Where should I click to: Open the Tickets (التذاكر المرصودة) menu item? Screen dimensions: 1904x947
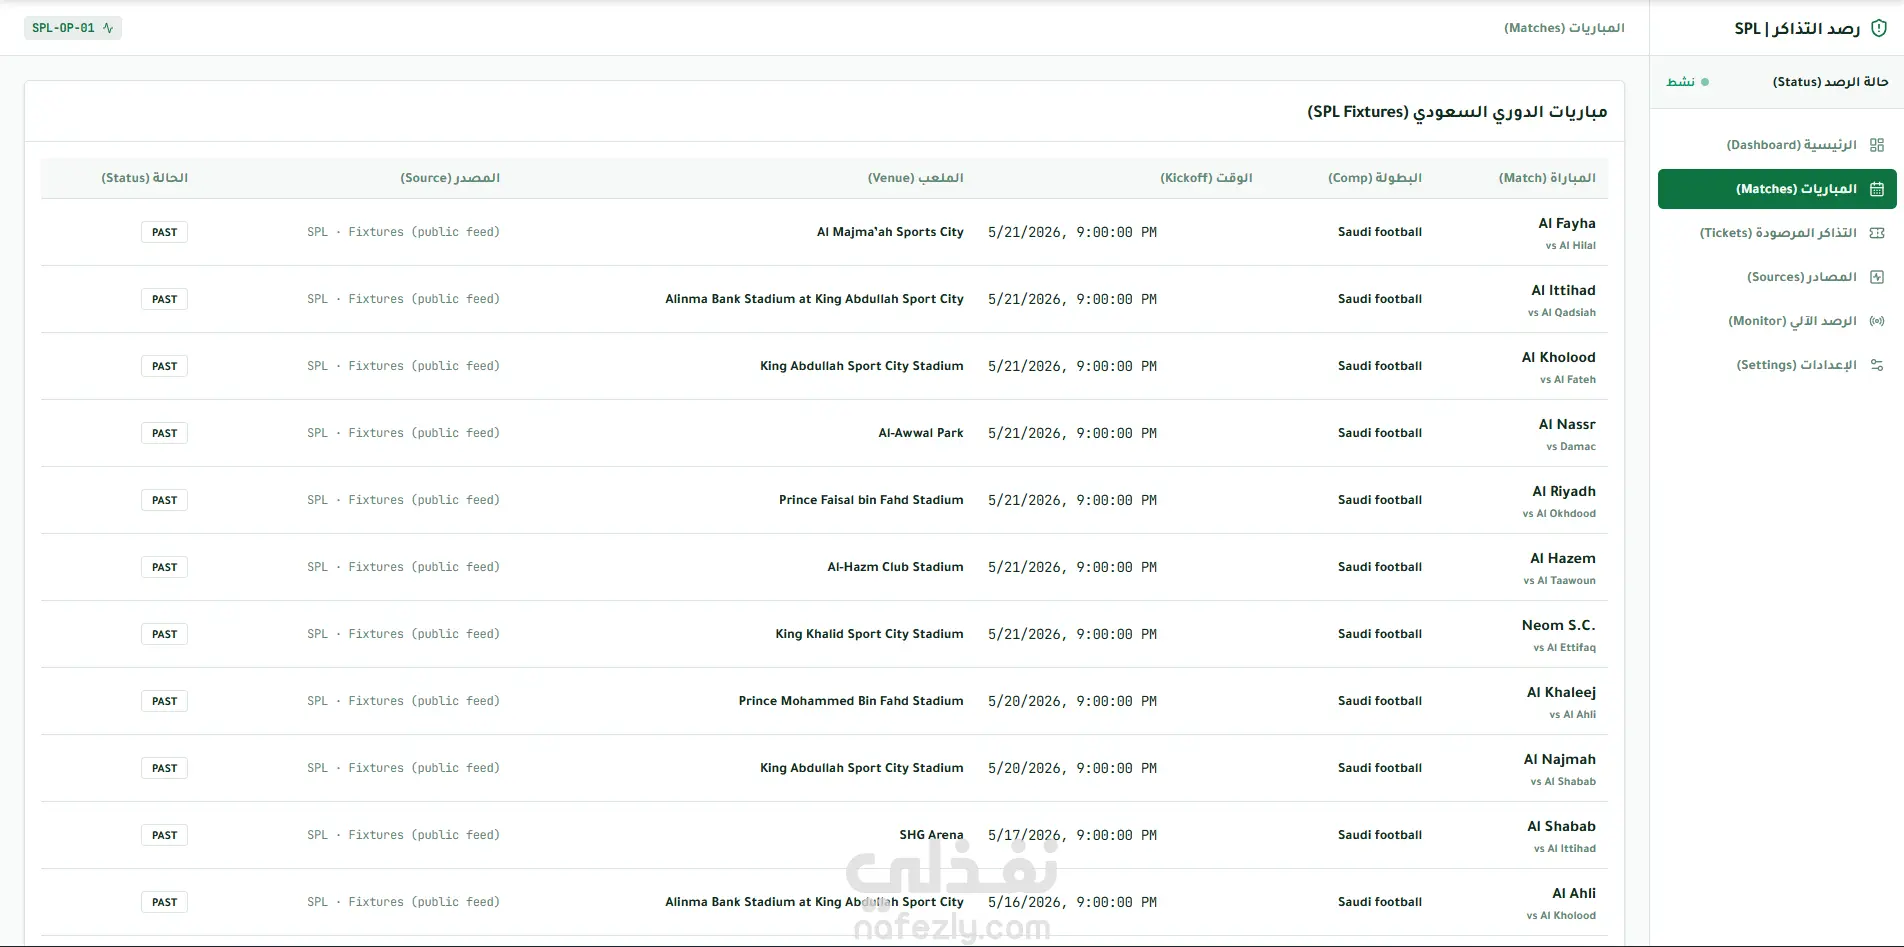tap(1777, 233)
